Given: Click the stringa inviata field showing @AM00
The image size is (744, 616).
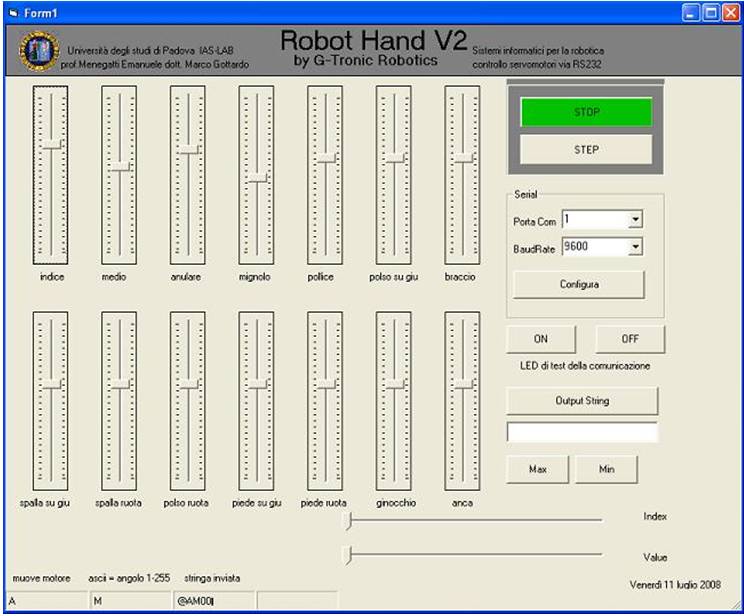Looking at the screenshot, I should tap(213, 600).
